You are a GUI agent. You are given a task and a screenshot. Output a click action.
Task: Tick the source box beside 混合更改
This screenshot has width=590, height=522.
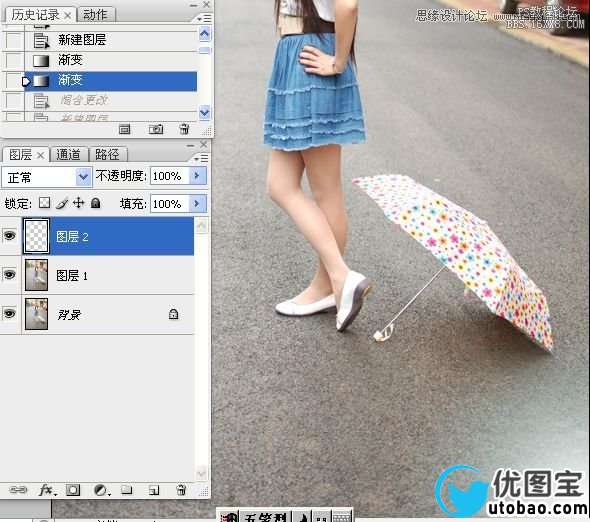(14, 101)
